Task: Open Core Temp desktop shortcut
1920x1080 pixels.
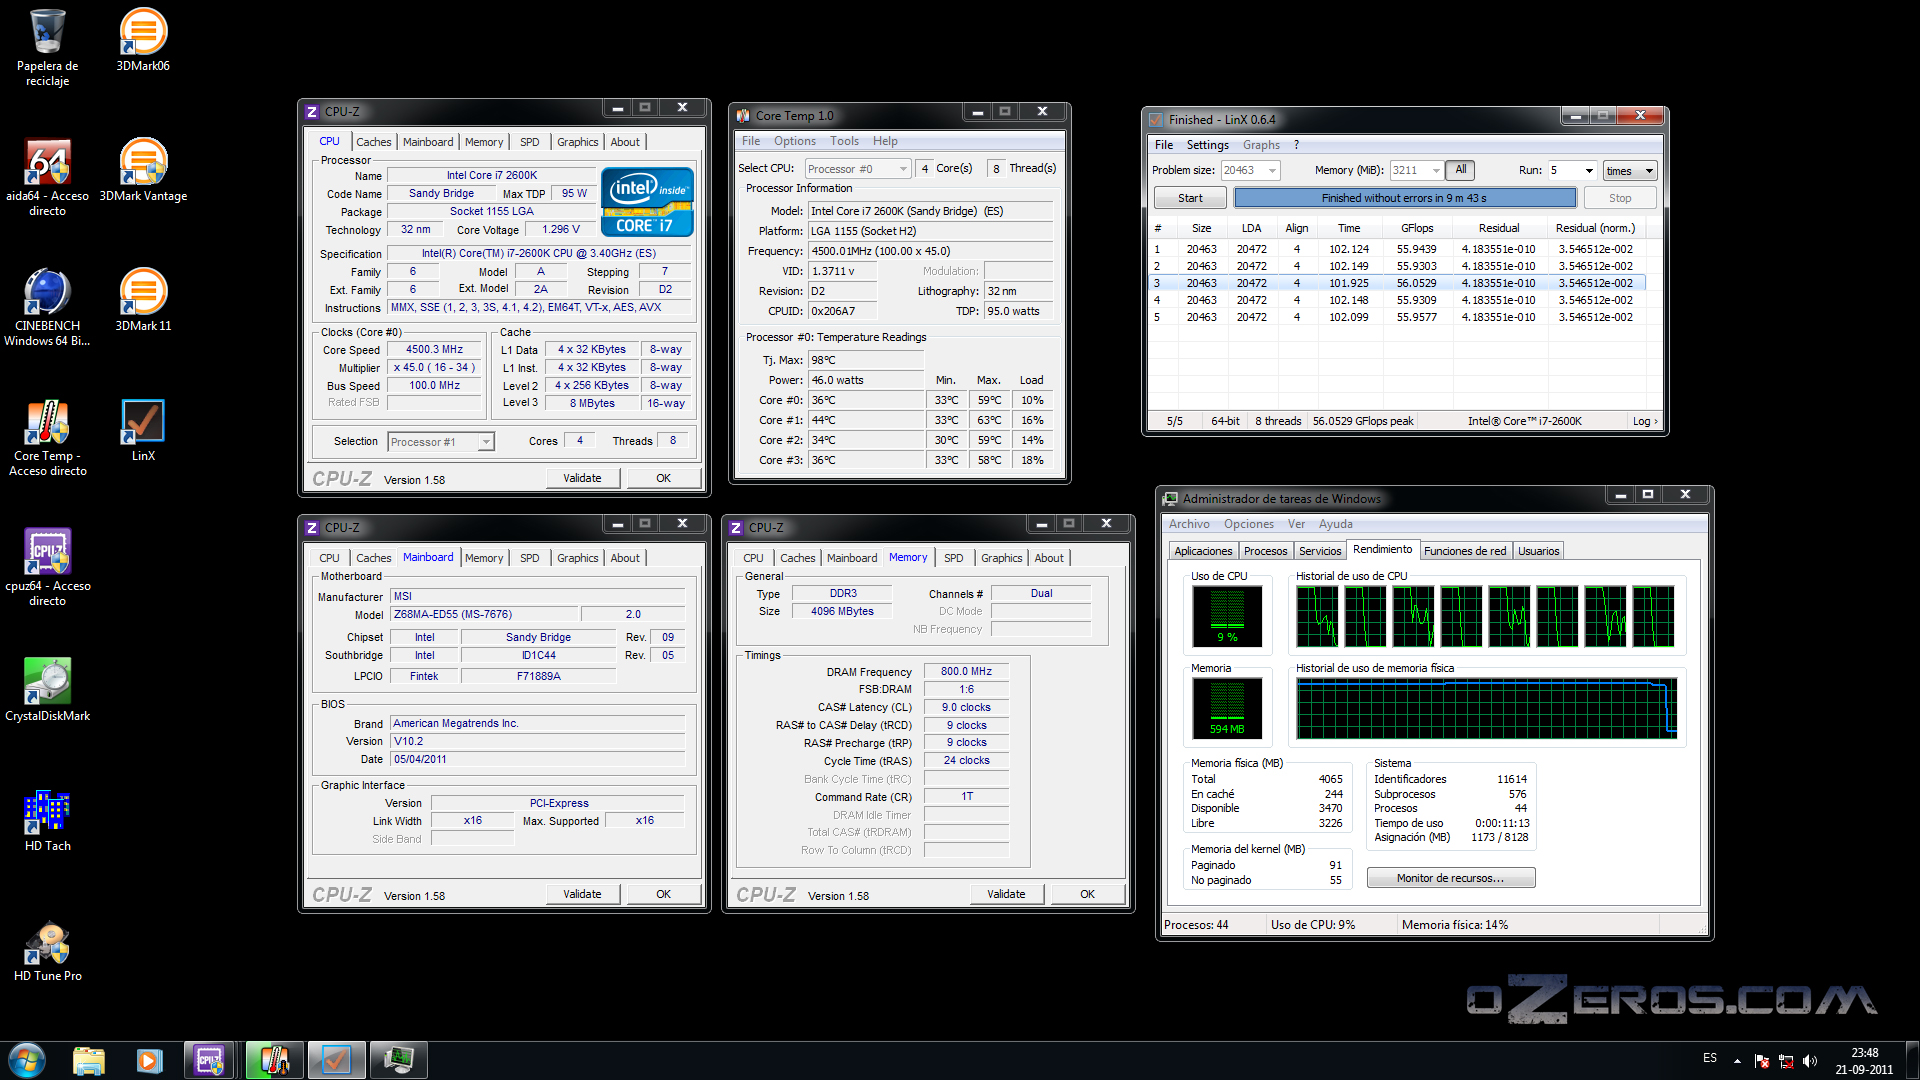Action: (x=47, y=438)
